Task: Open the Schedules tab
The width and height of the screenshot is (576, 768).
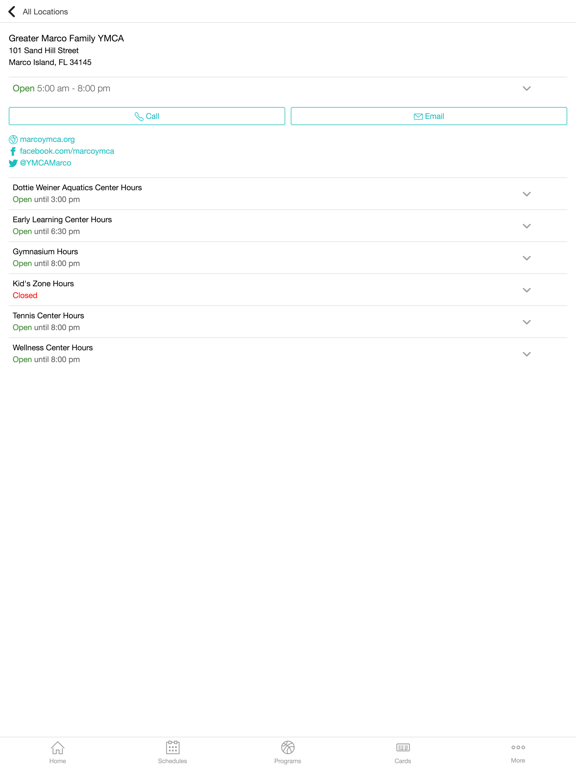Action: click(172, 752)
